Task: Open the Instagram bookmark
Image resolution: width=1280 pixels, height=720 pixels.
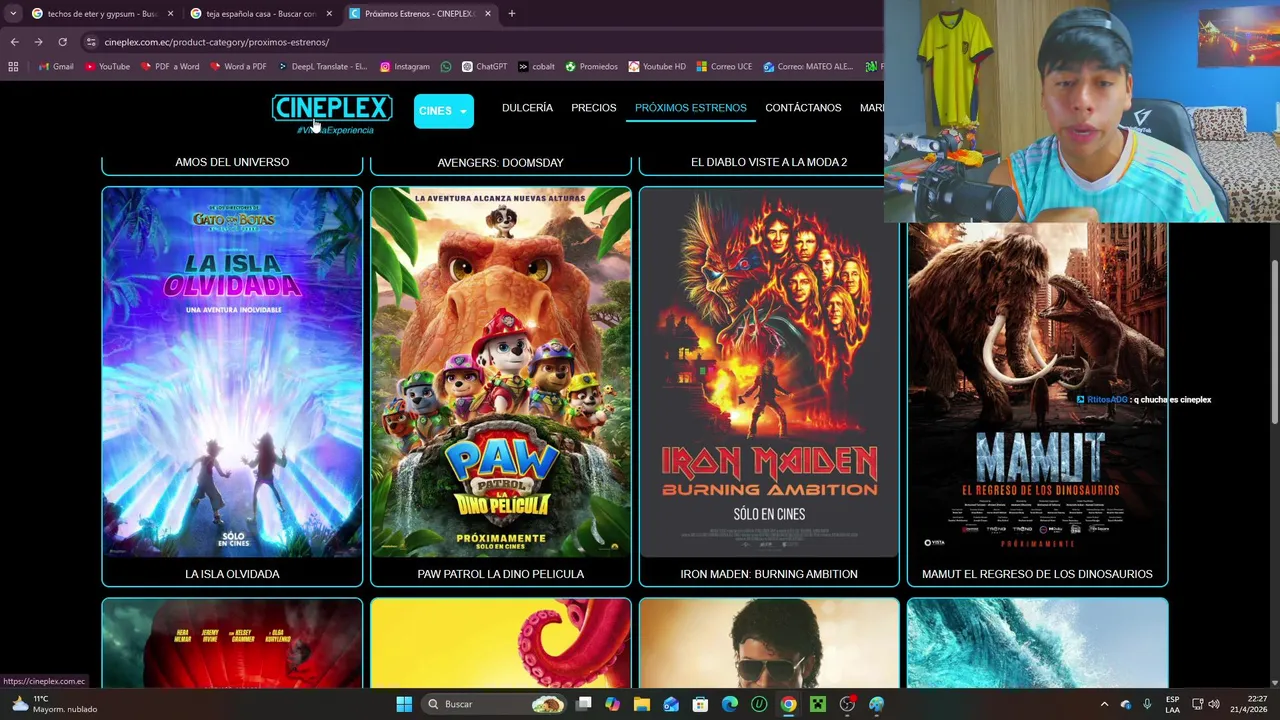Action: pos(404,67)
